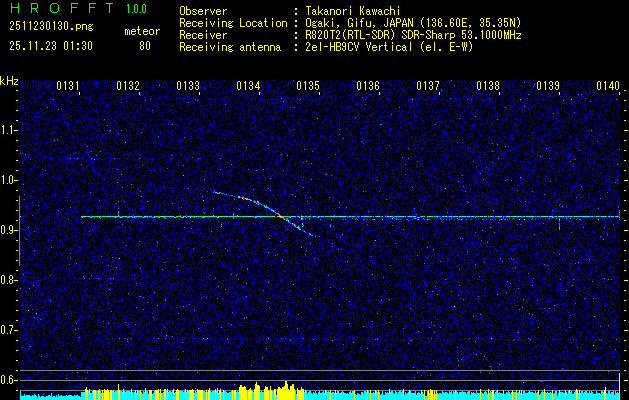Click the 0.7 kHz frequency axis label

click(x=8, y=330)
